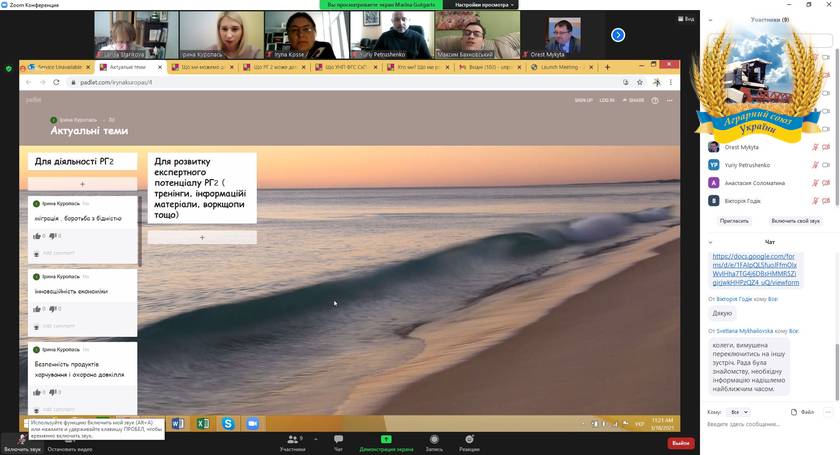Open Excel from the shared taskbar

point(203,423)
